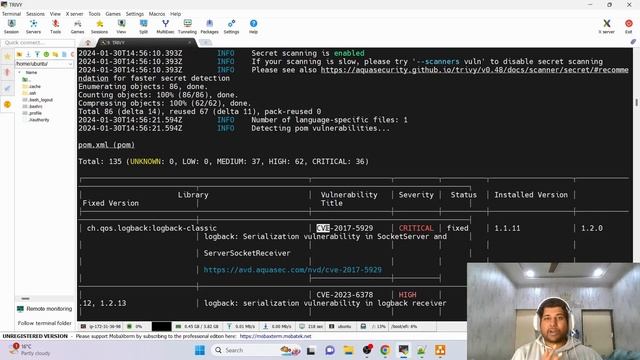
Task: Click the Remote monitoring button
Action: pos(44,309)
